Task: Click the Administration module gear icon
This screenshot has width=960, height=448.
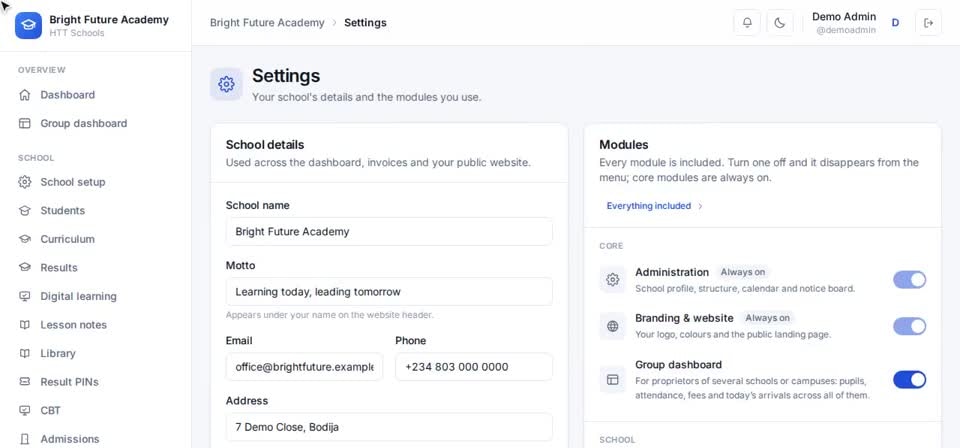Action: click(x=612, y=280)
